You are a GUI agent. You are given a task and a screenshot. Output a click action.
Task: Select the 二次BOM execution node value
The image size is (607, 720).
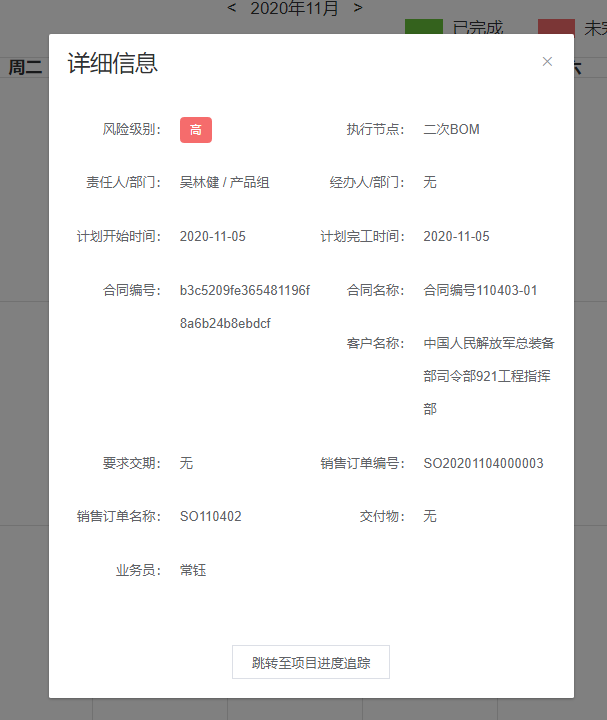click(x=452, y=130)
